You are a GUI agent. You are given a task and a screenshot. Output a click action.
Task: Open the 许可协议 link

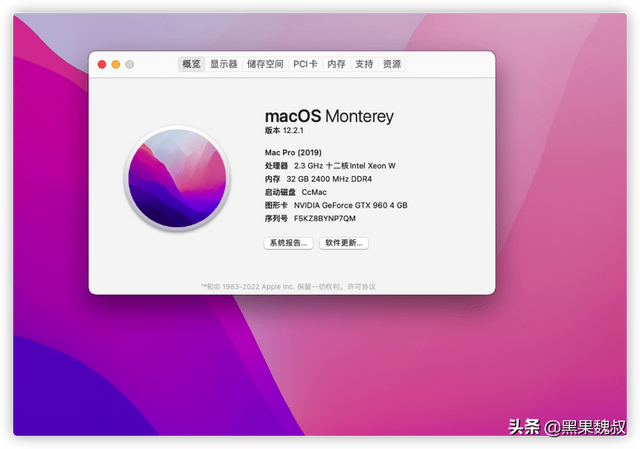[x=362, y=287]
